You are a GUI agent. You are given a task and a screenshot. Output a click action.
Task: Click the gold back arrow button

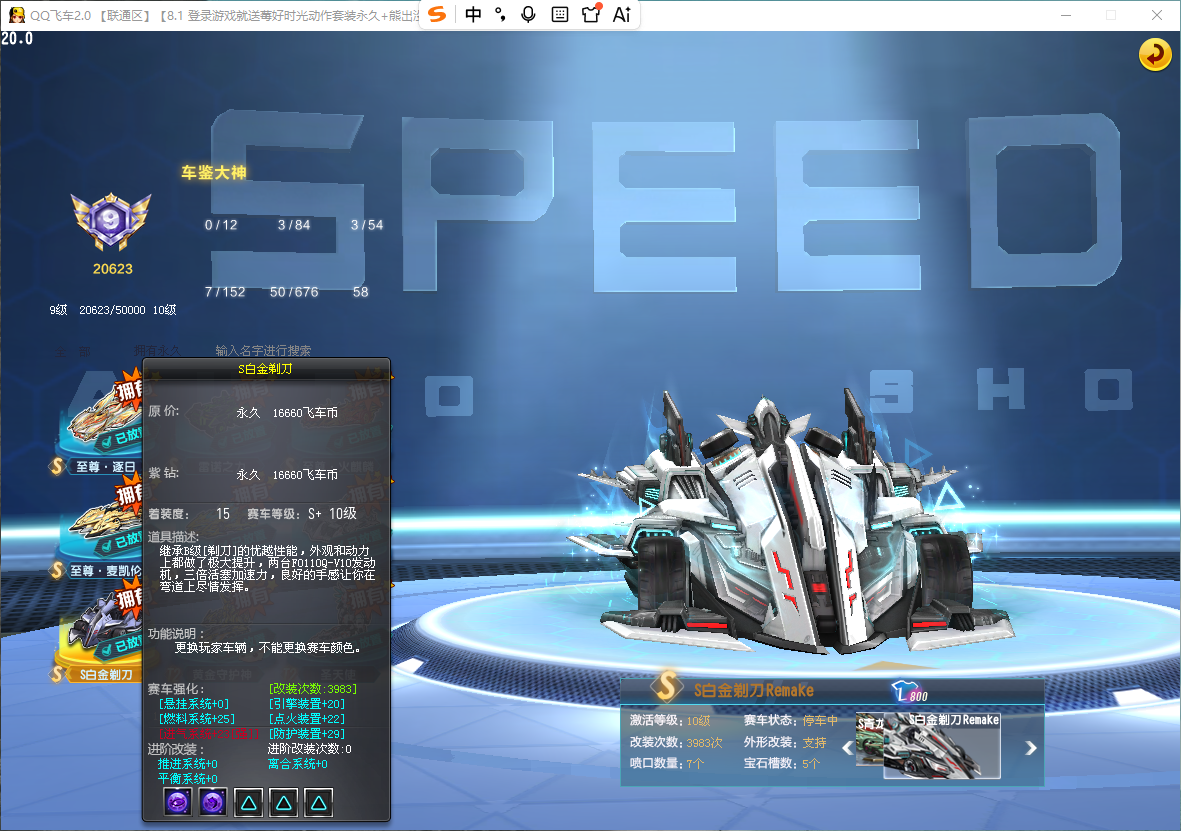tap(1154, 54)
